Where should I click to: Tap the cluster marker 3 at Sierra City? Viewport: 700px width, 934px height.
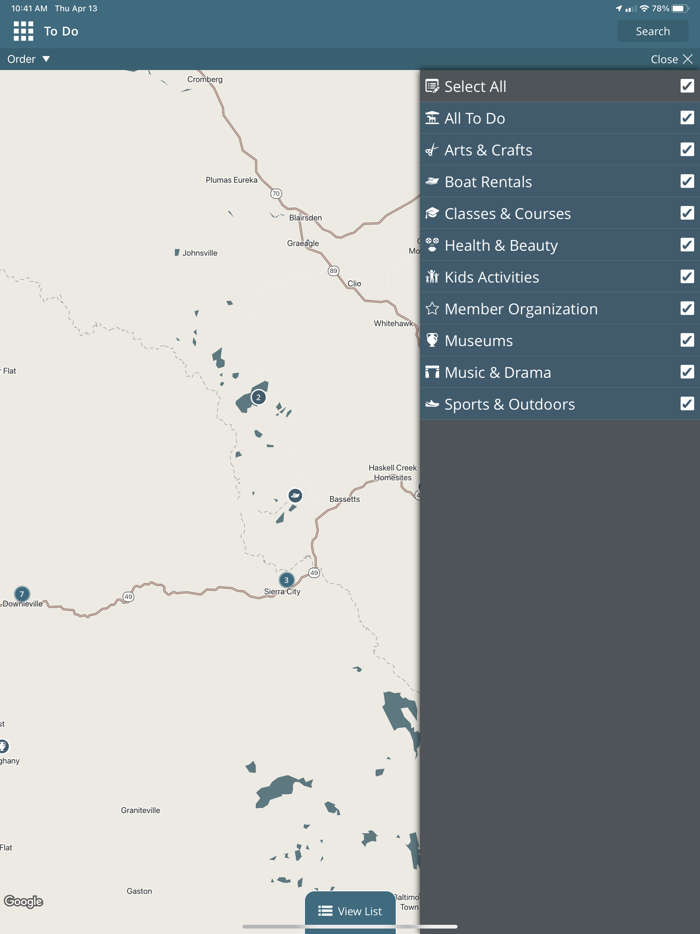(x=287, y=580)
